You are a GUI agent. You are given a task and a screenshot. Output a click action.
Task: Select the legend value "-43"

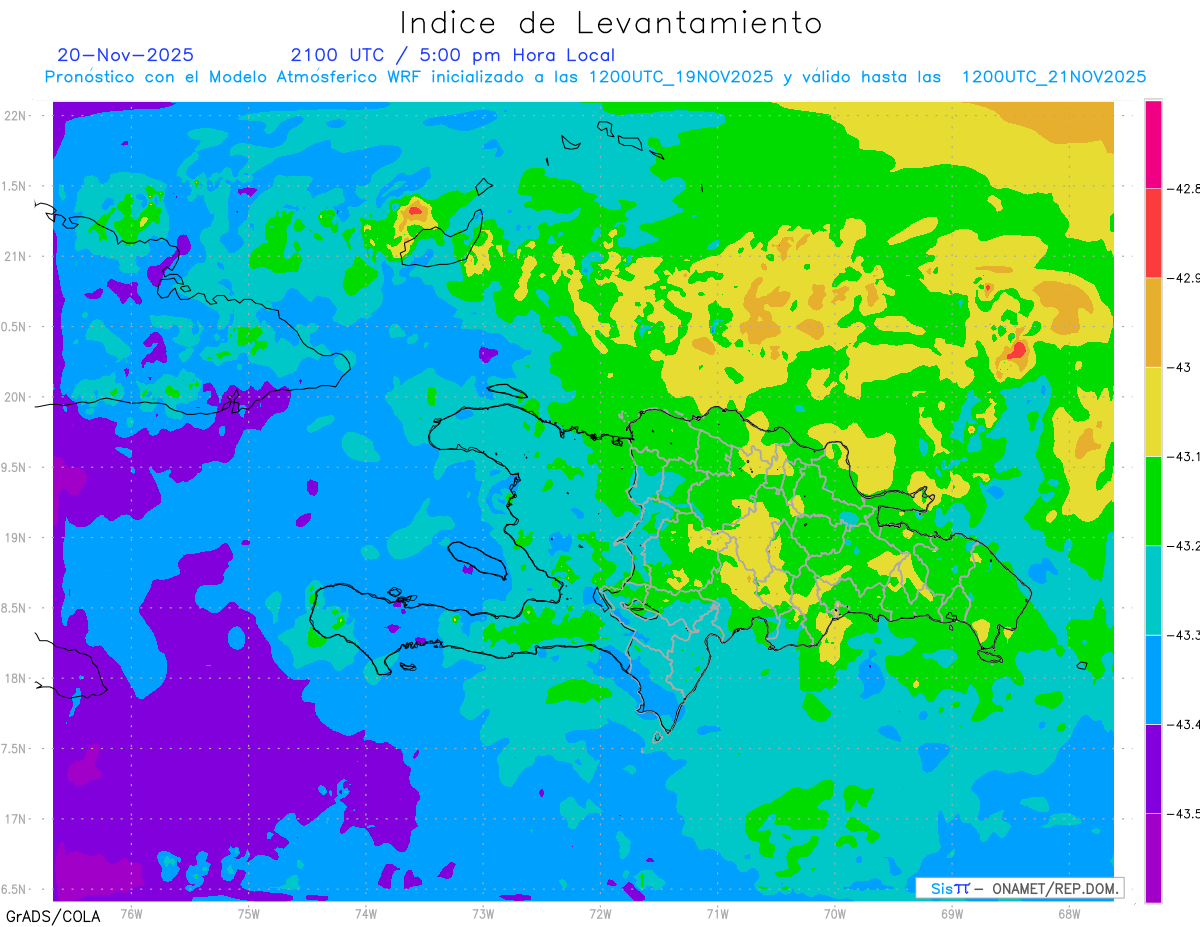[x=1178, y=367]
